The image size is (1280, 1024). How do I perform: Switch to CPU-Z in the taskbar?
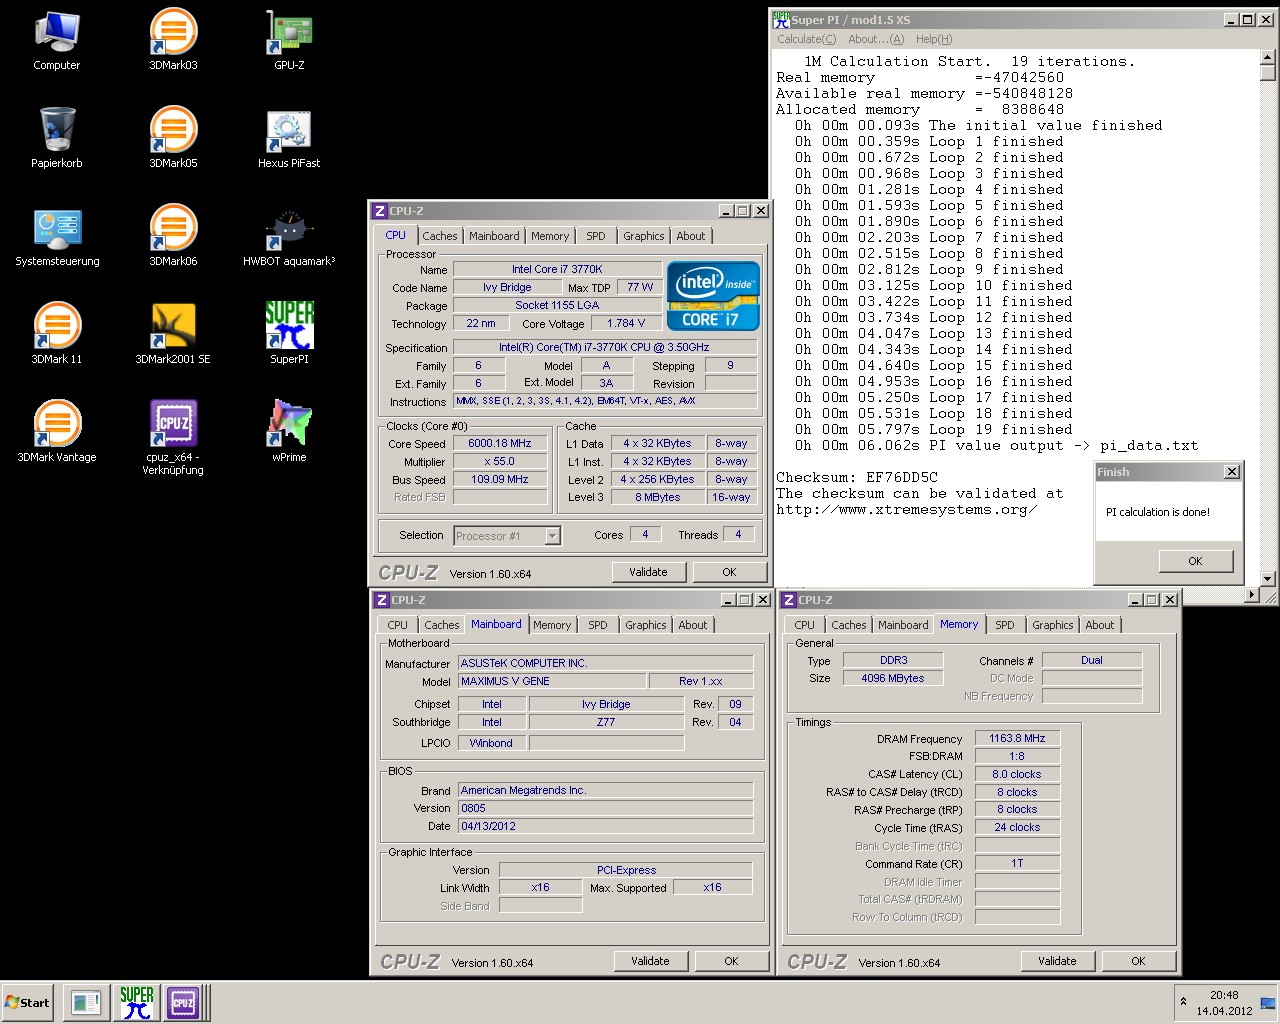click(x=183, y=1002)
